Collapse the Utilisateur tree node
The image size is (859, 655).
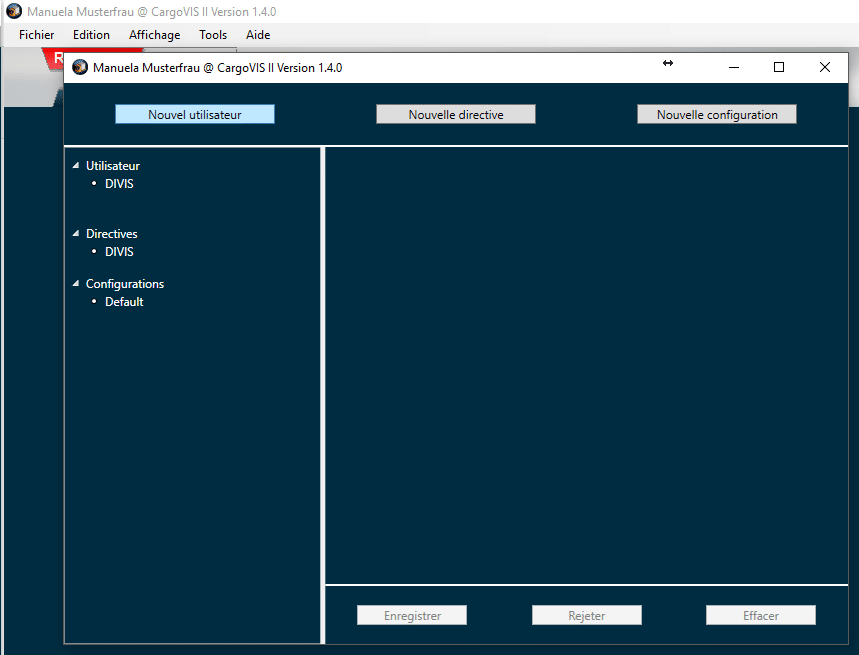(x=76, y=165)
